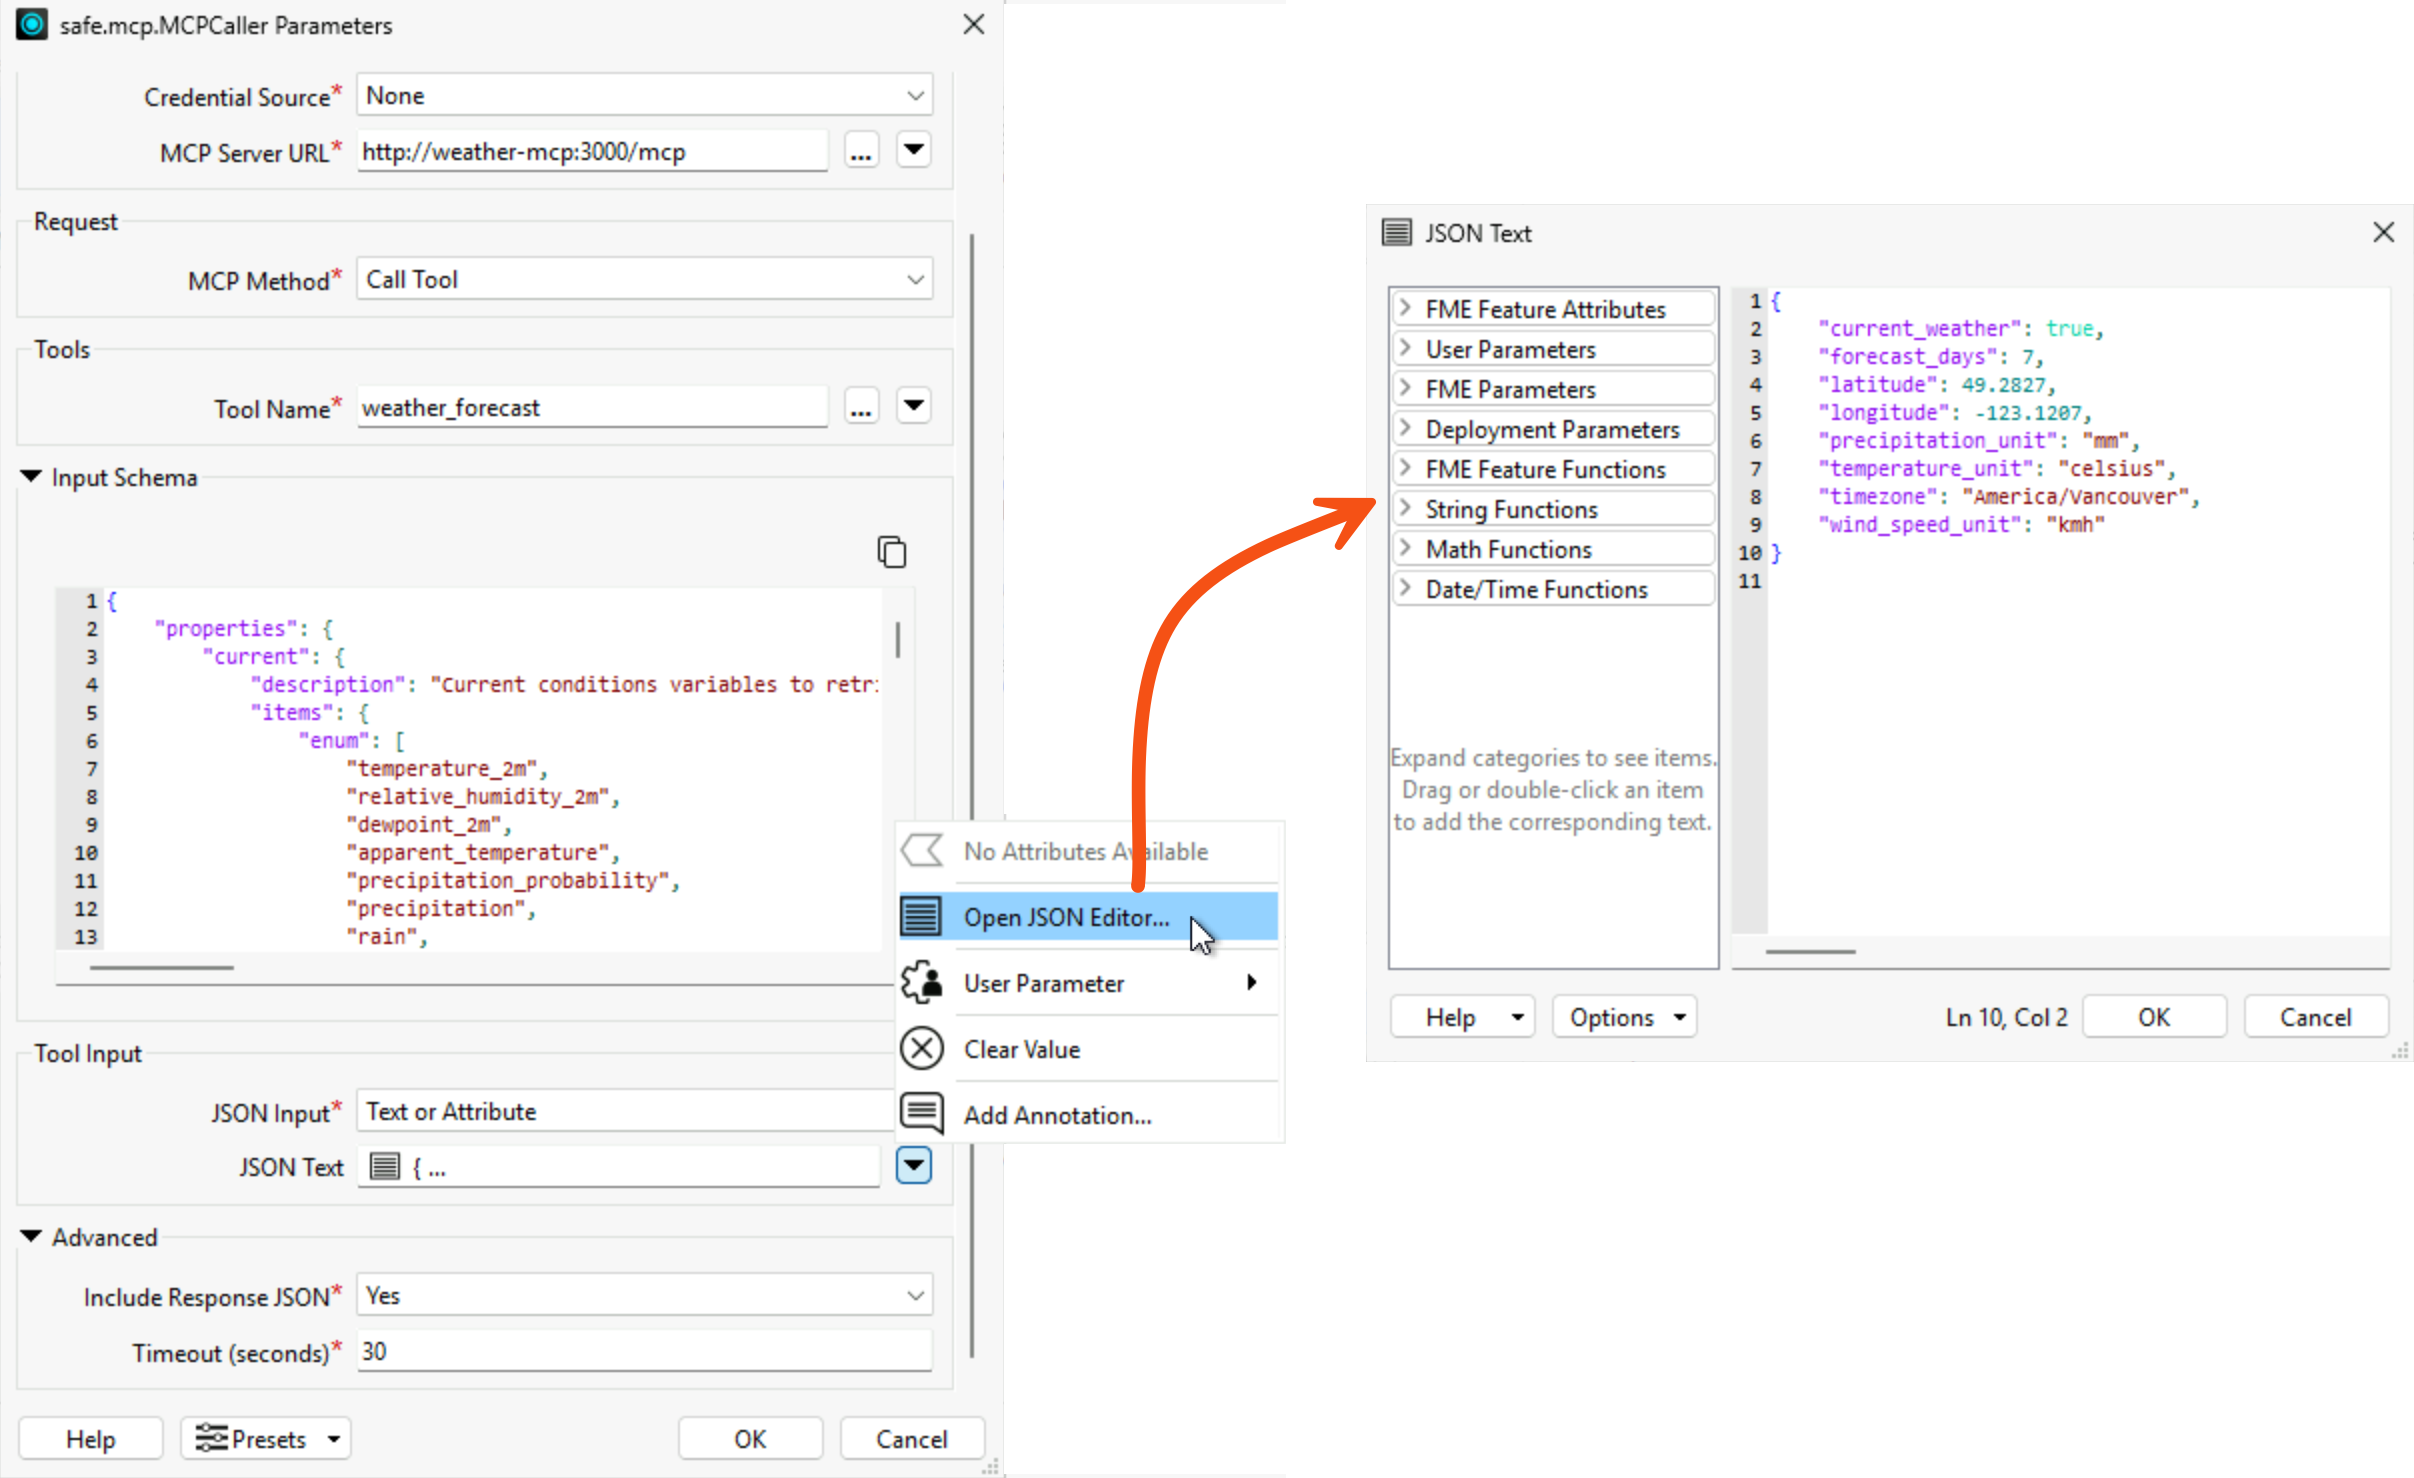2414x1478 pixels.
Task: Click Input Schema horizontal scrollbar
Action: click(161, 967)
